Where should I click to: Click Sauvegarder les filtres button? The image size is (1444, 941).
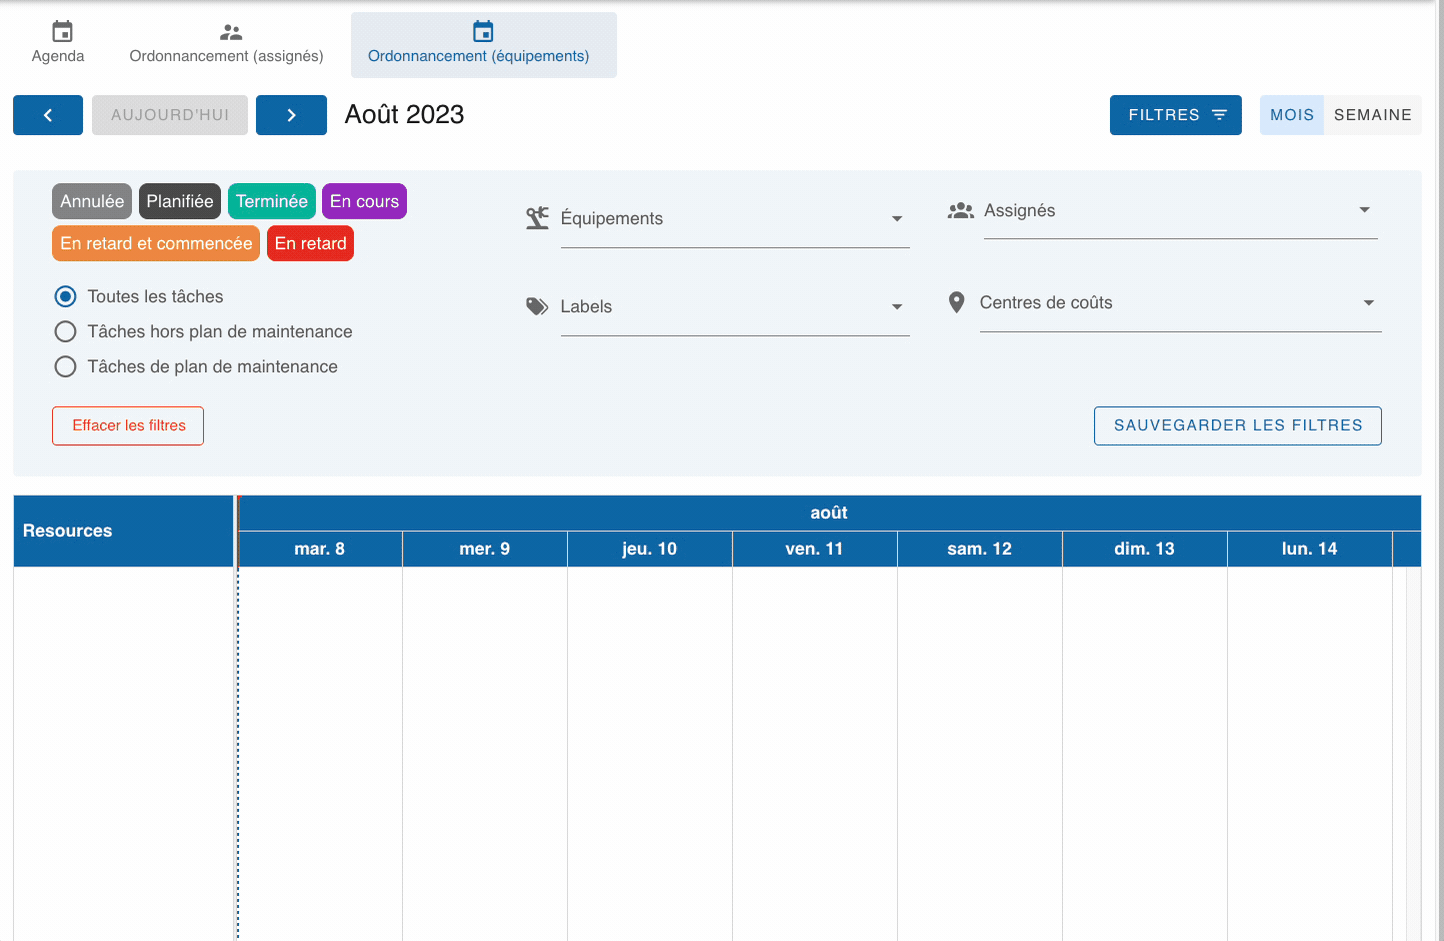click(1237, 425)
